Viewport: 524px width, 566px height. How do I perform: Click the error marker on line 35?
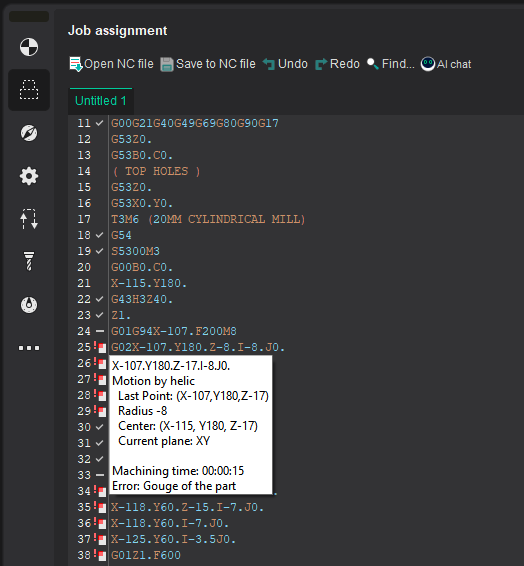pyautogui.click(x=101, y=507)
